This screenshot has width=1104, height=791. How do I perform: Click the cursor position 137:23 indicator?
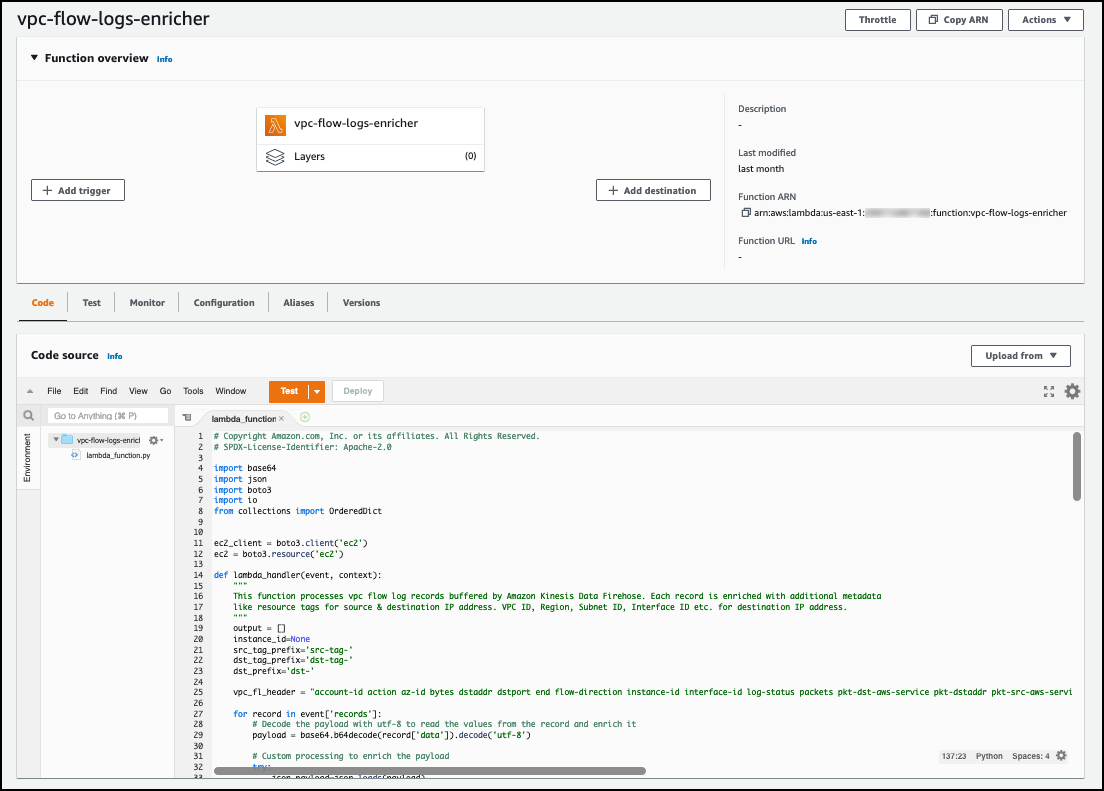coord(953,756)
